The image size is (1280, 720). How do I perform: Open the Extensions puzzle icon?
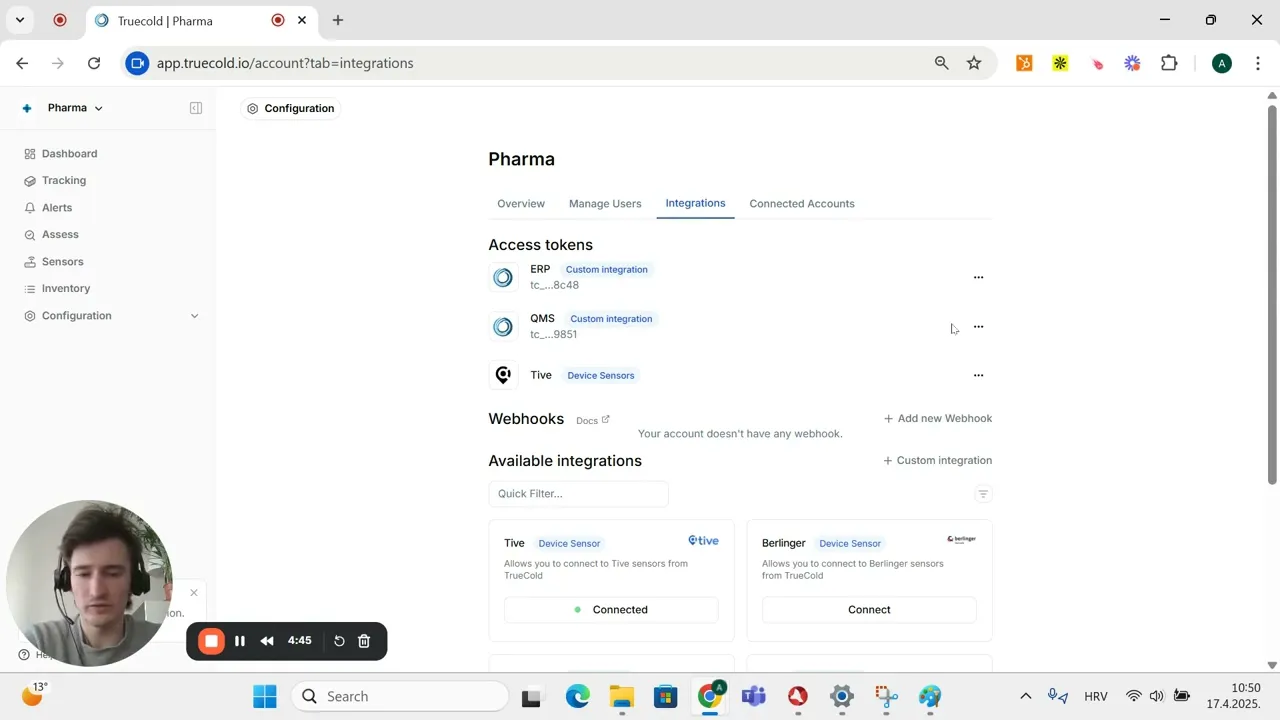[x=1169, y=63]
